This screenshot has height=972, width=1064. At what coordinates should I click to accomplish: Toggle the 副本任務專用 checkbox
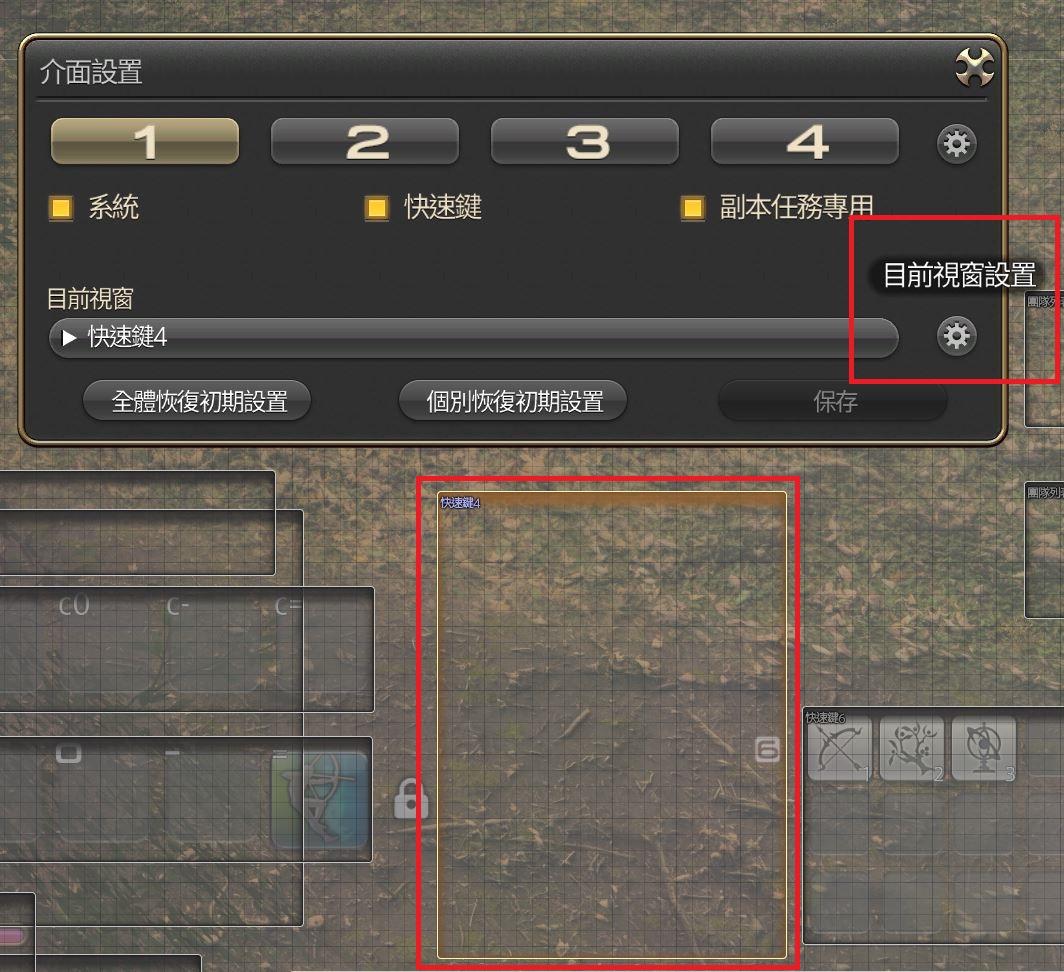point(692,208)
